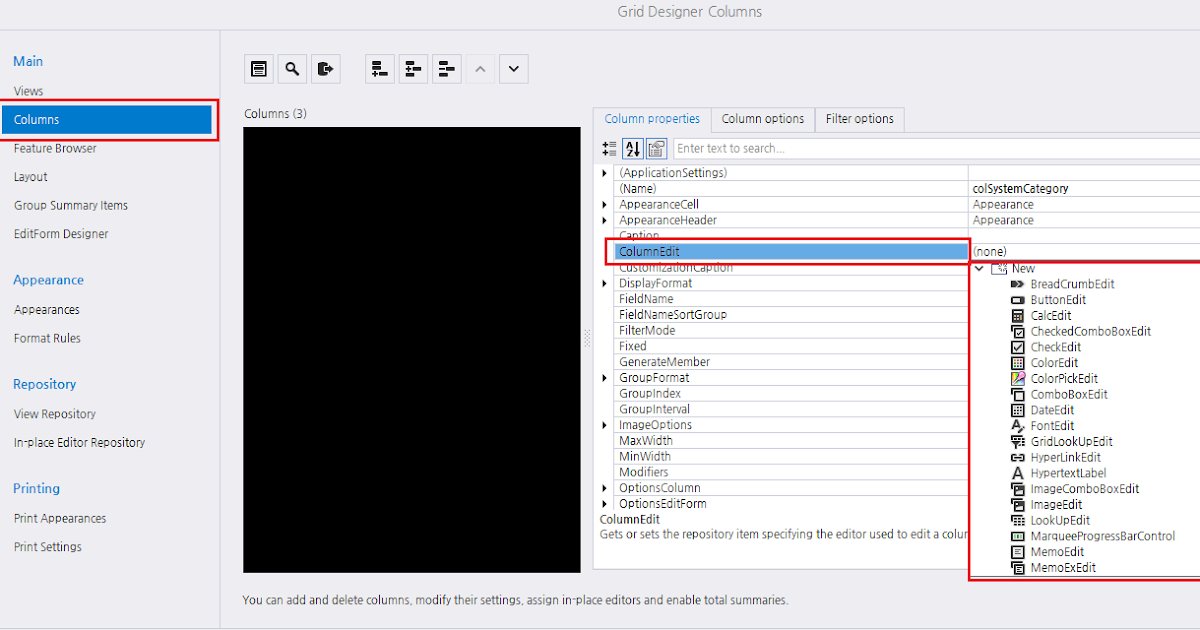Screen dimensions: 1200x630
Task: Switch to the Column options tab
Action: click(x=762, y=119)
